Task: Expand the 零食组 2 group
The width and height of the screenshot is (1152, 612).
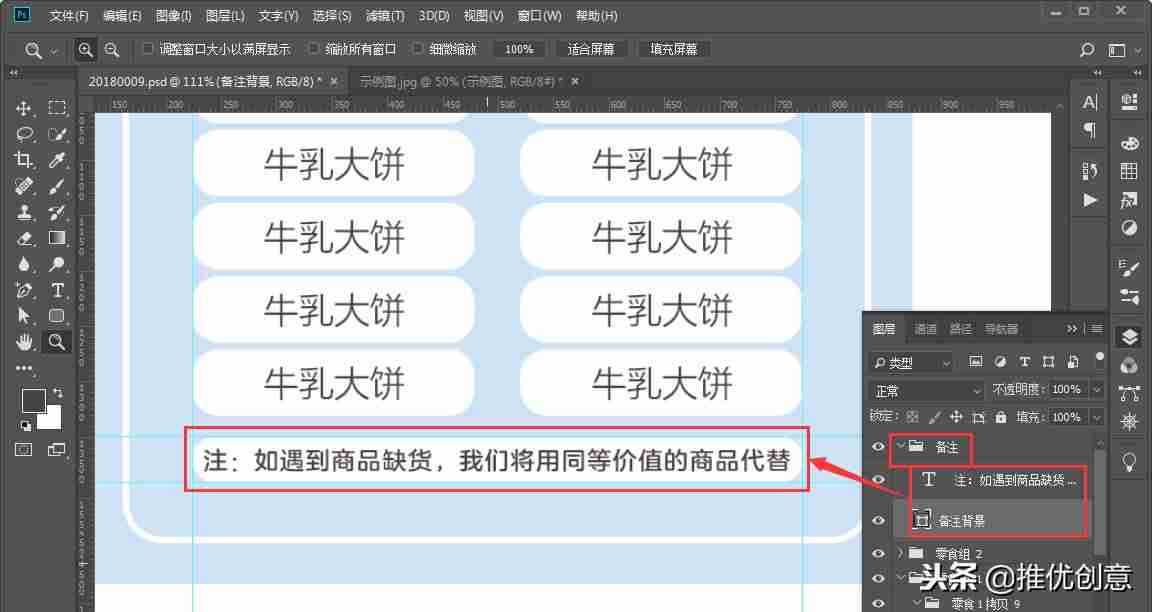Action: (x=900, y=553)
